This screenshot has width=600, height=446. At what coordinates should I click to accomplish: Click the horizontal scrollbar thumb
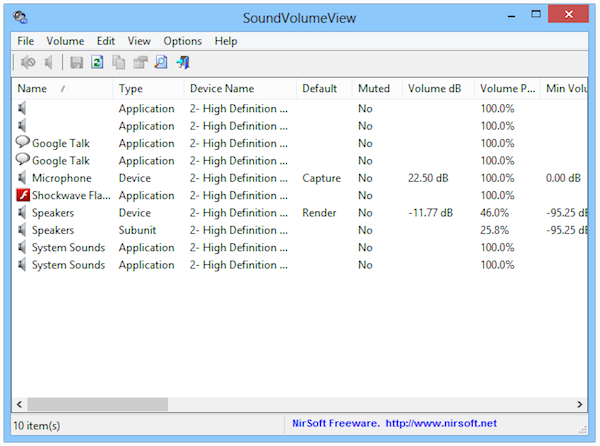point(98,404)
